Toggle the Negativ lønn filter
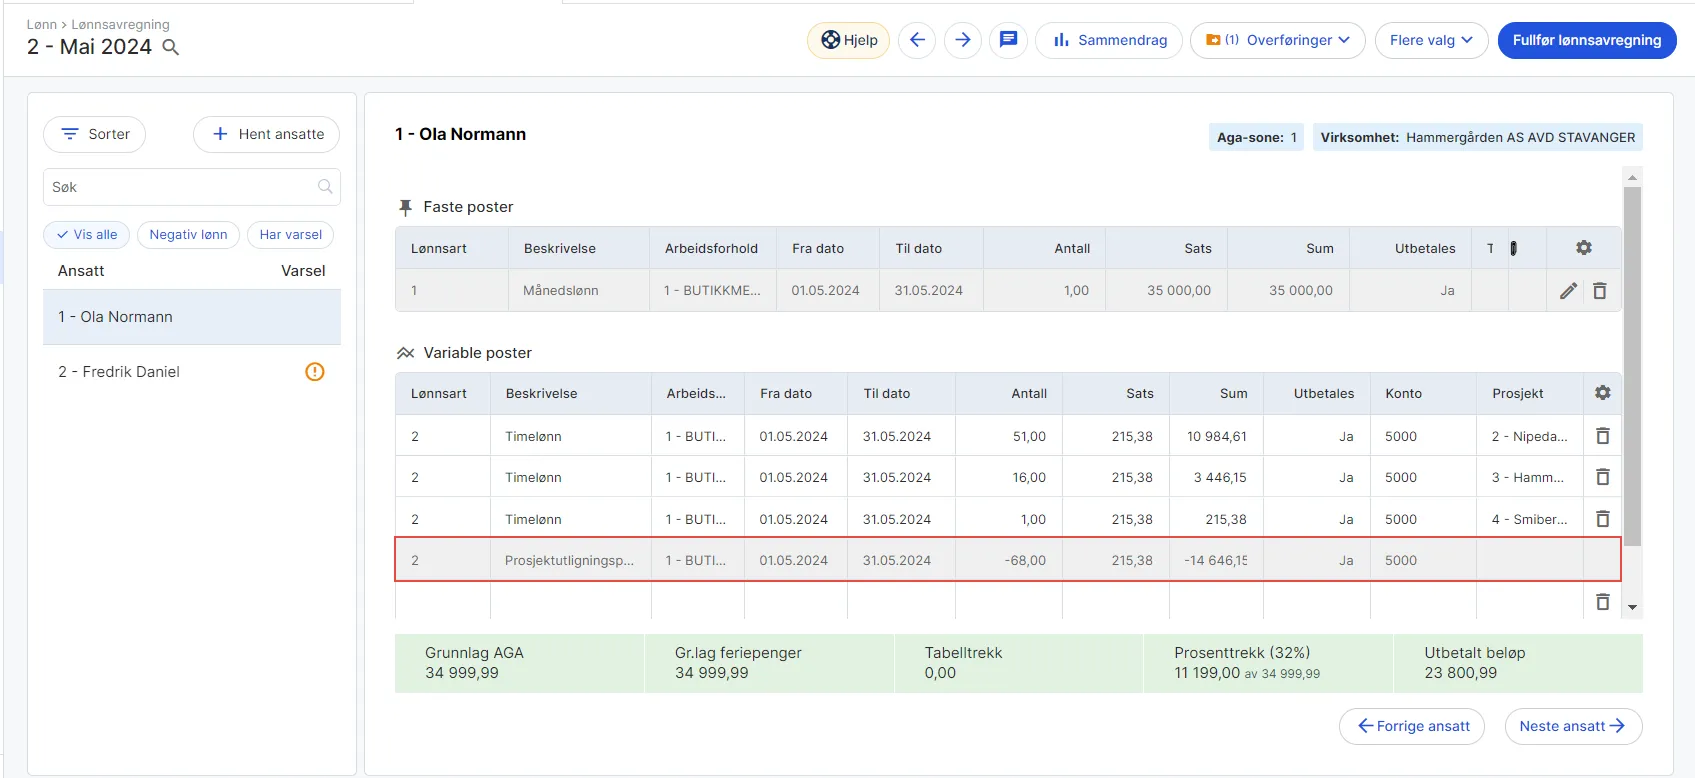This screenshot has height=778, width=1695. (x=188, y=235)
